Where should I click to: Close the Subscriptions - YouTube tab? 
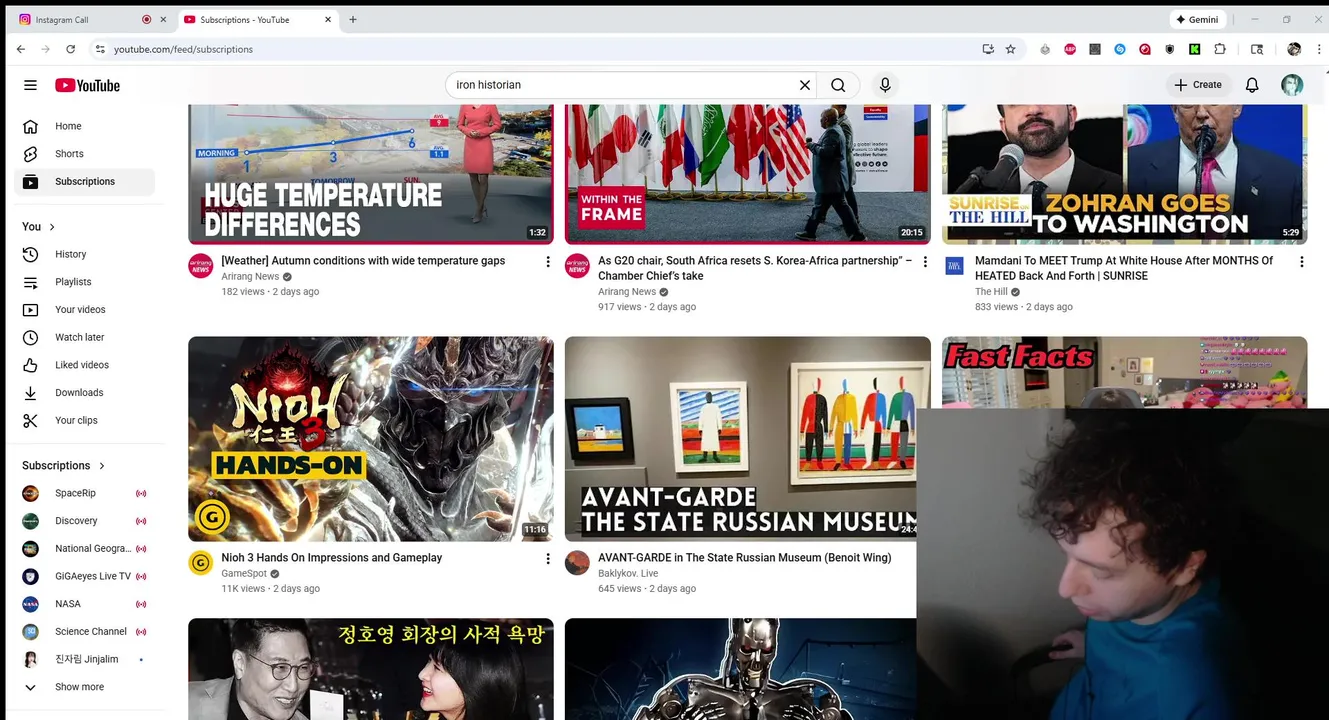click(x=328, y=20)
